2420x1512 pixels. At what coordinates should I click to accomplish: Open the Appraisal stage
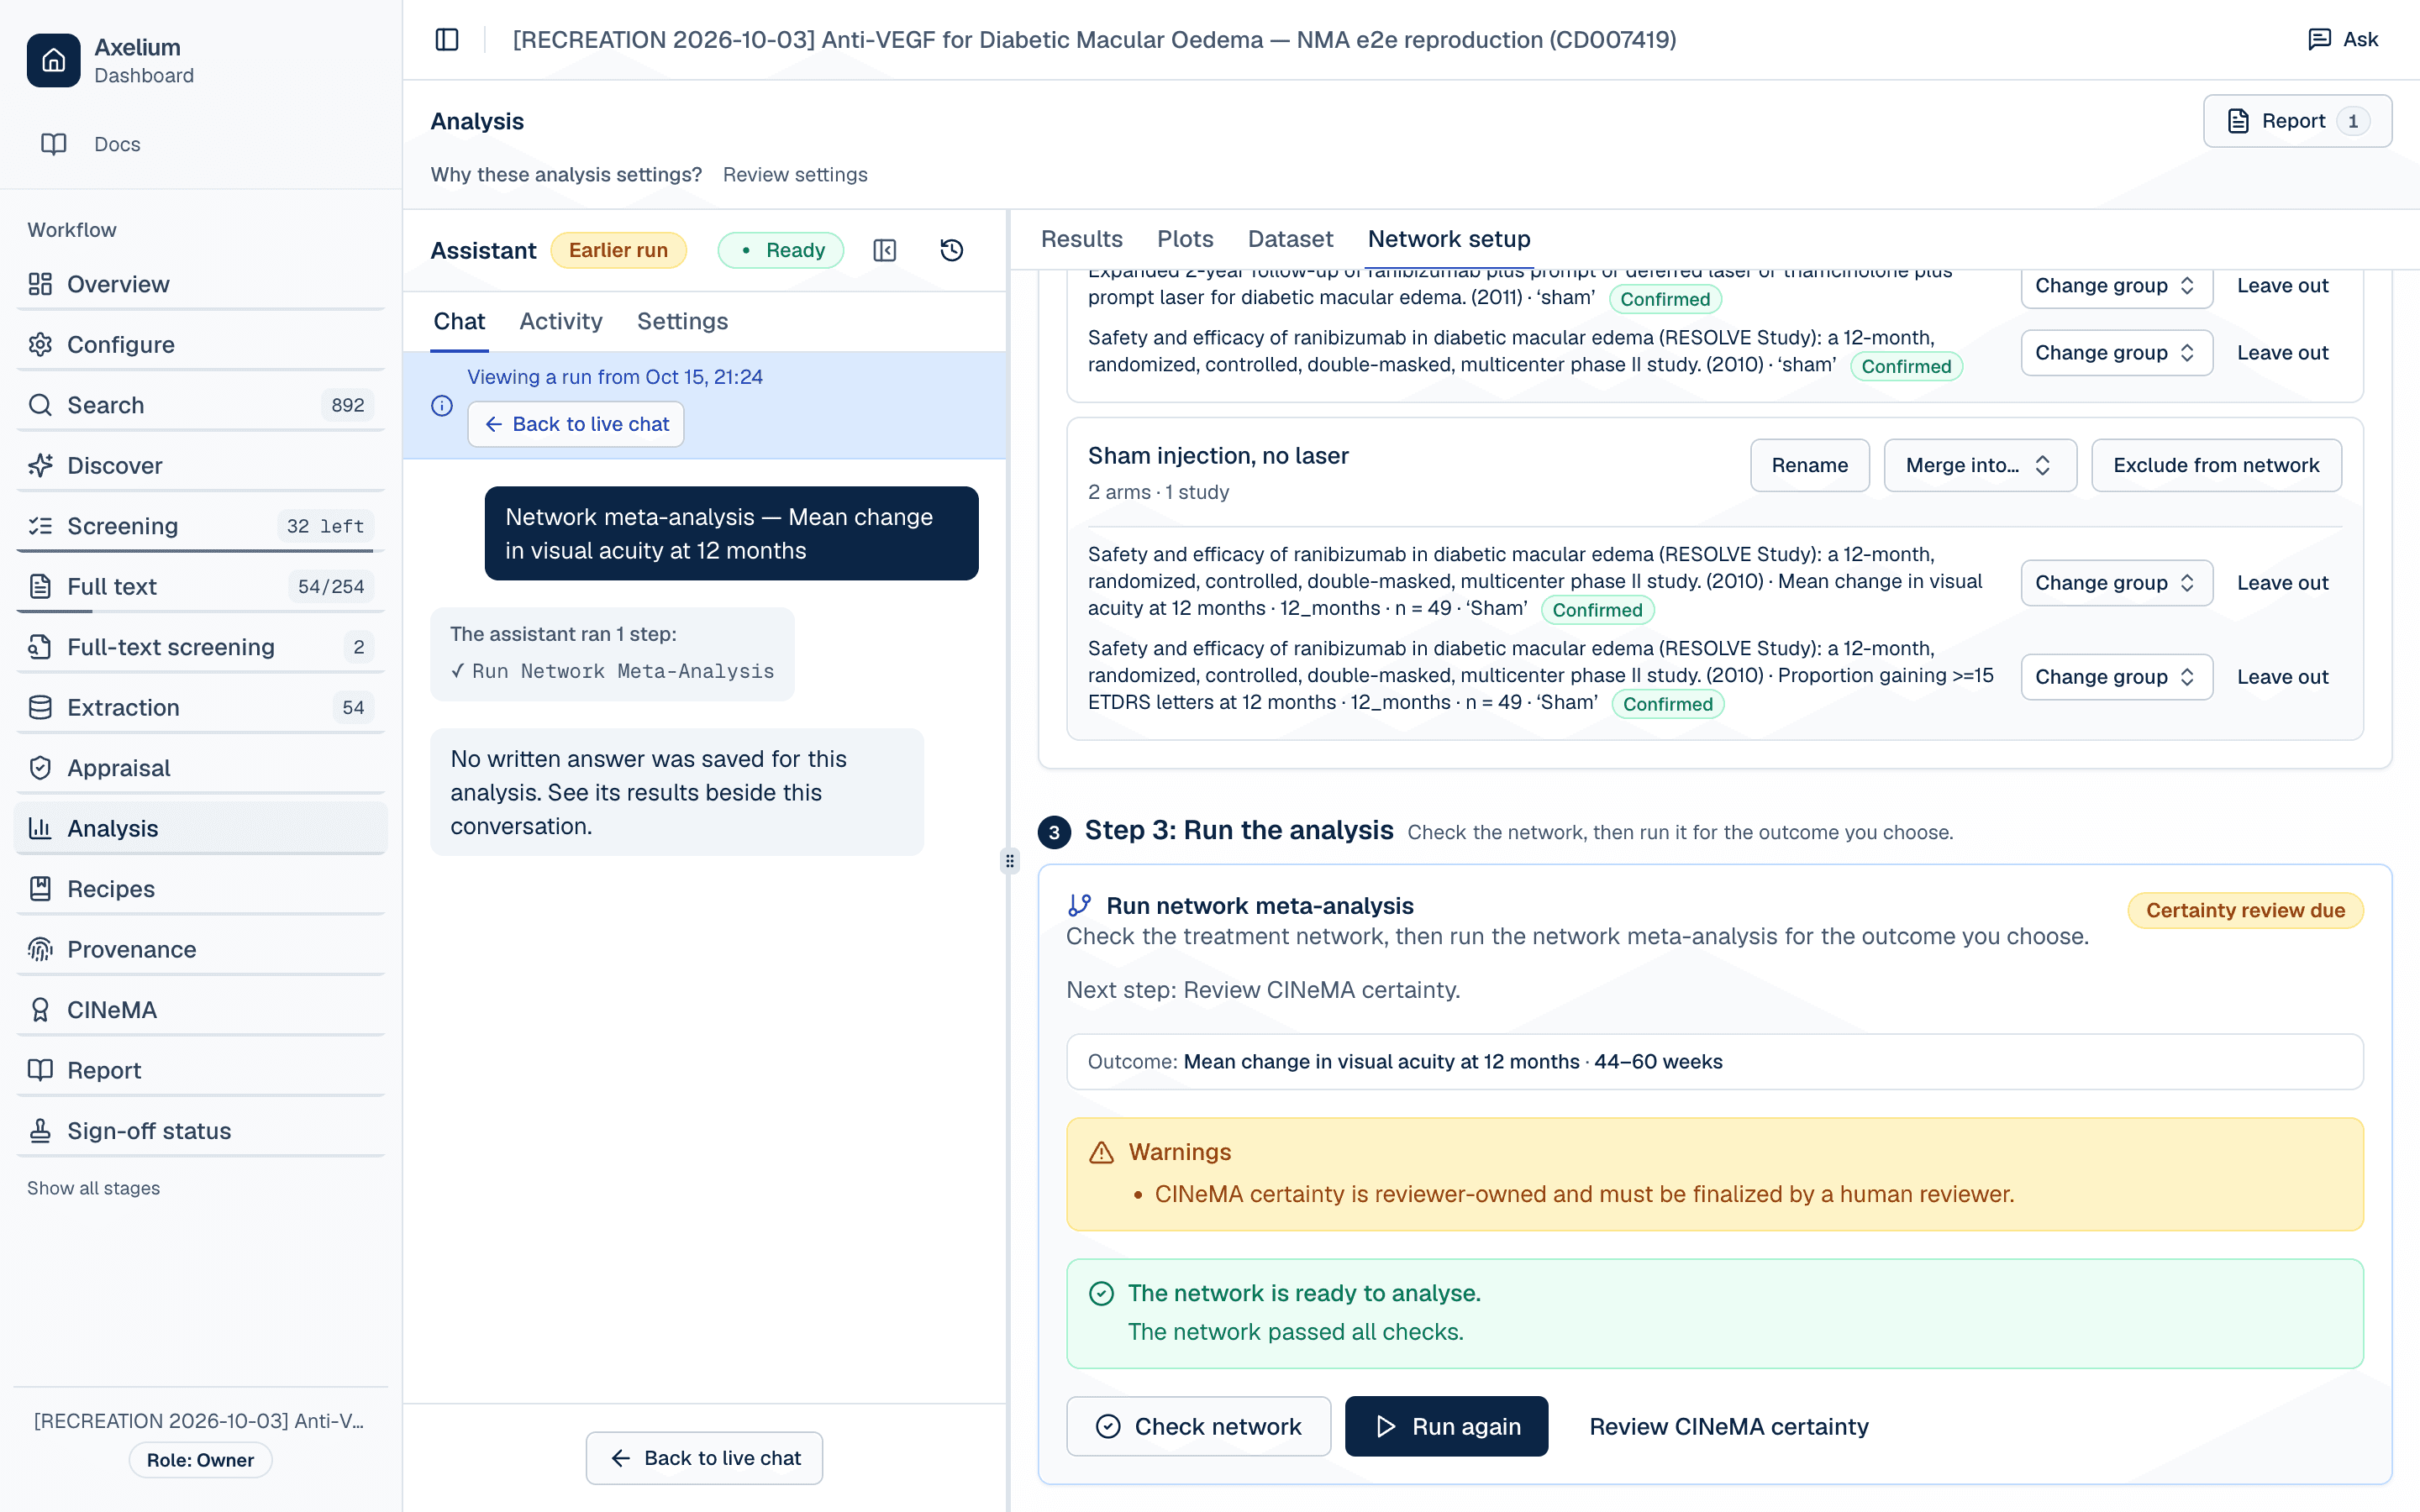[x=201, y=768]
